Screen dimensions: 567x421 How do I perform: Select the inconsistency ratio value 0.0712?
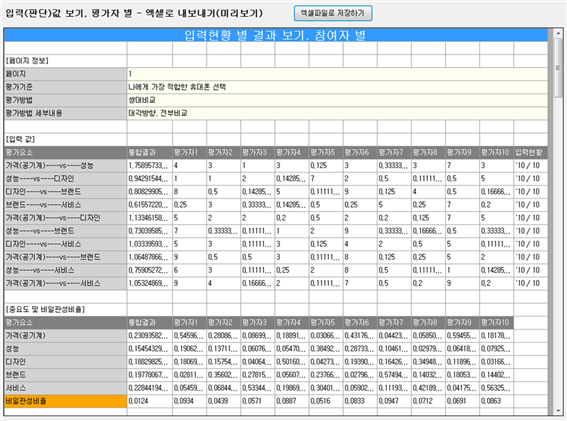tap(428, 401)
